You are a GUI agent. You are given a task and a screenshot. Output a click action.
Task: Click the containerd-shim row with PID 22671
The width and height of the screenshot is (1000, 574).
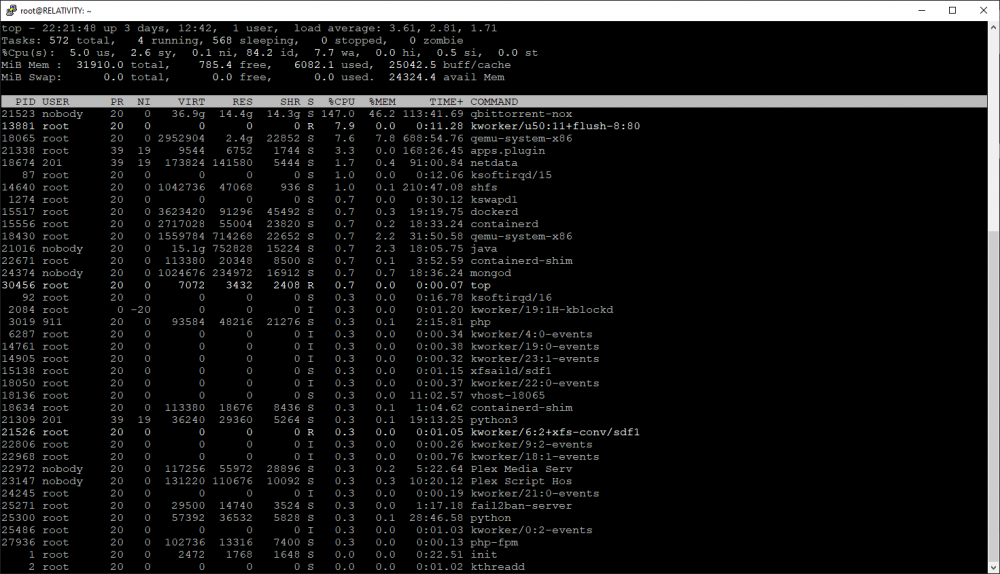494,261
